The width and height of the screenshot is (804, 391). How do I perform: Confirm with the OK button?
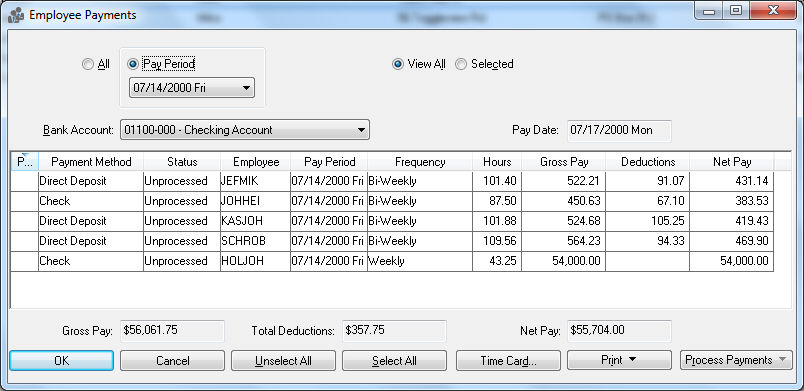click(62, 360)
